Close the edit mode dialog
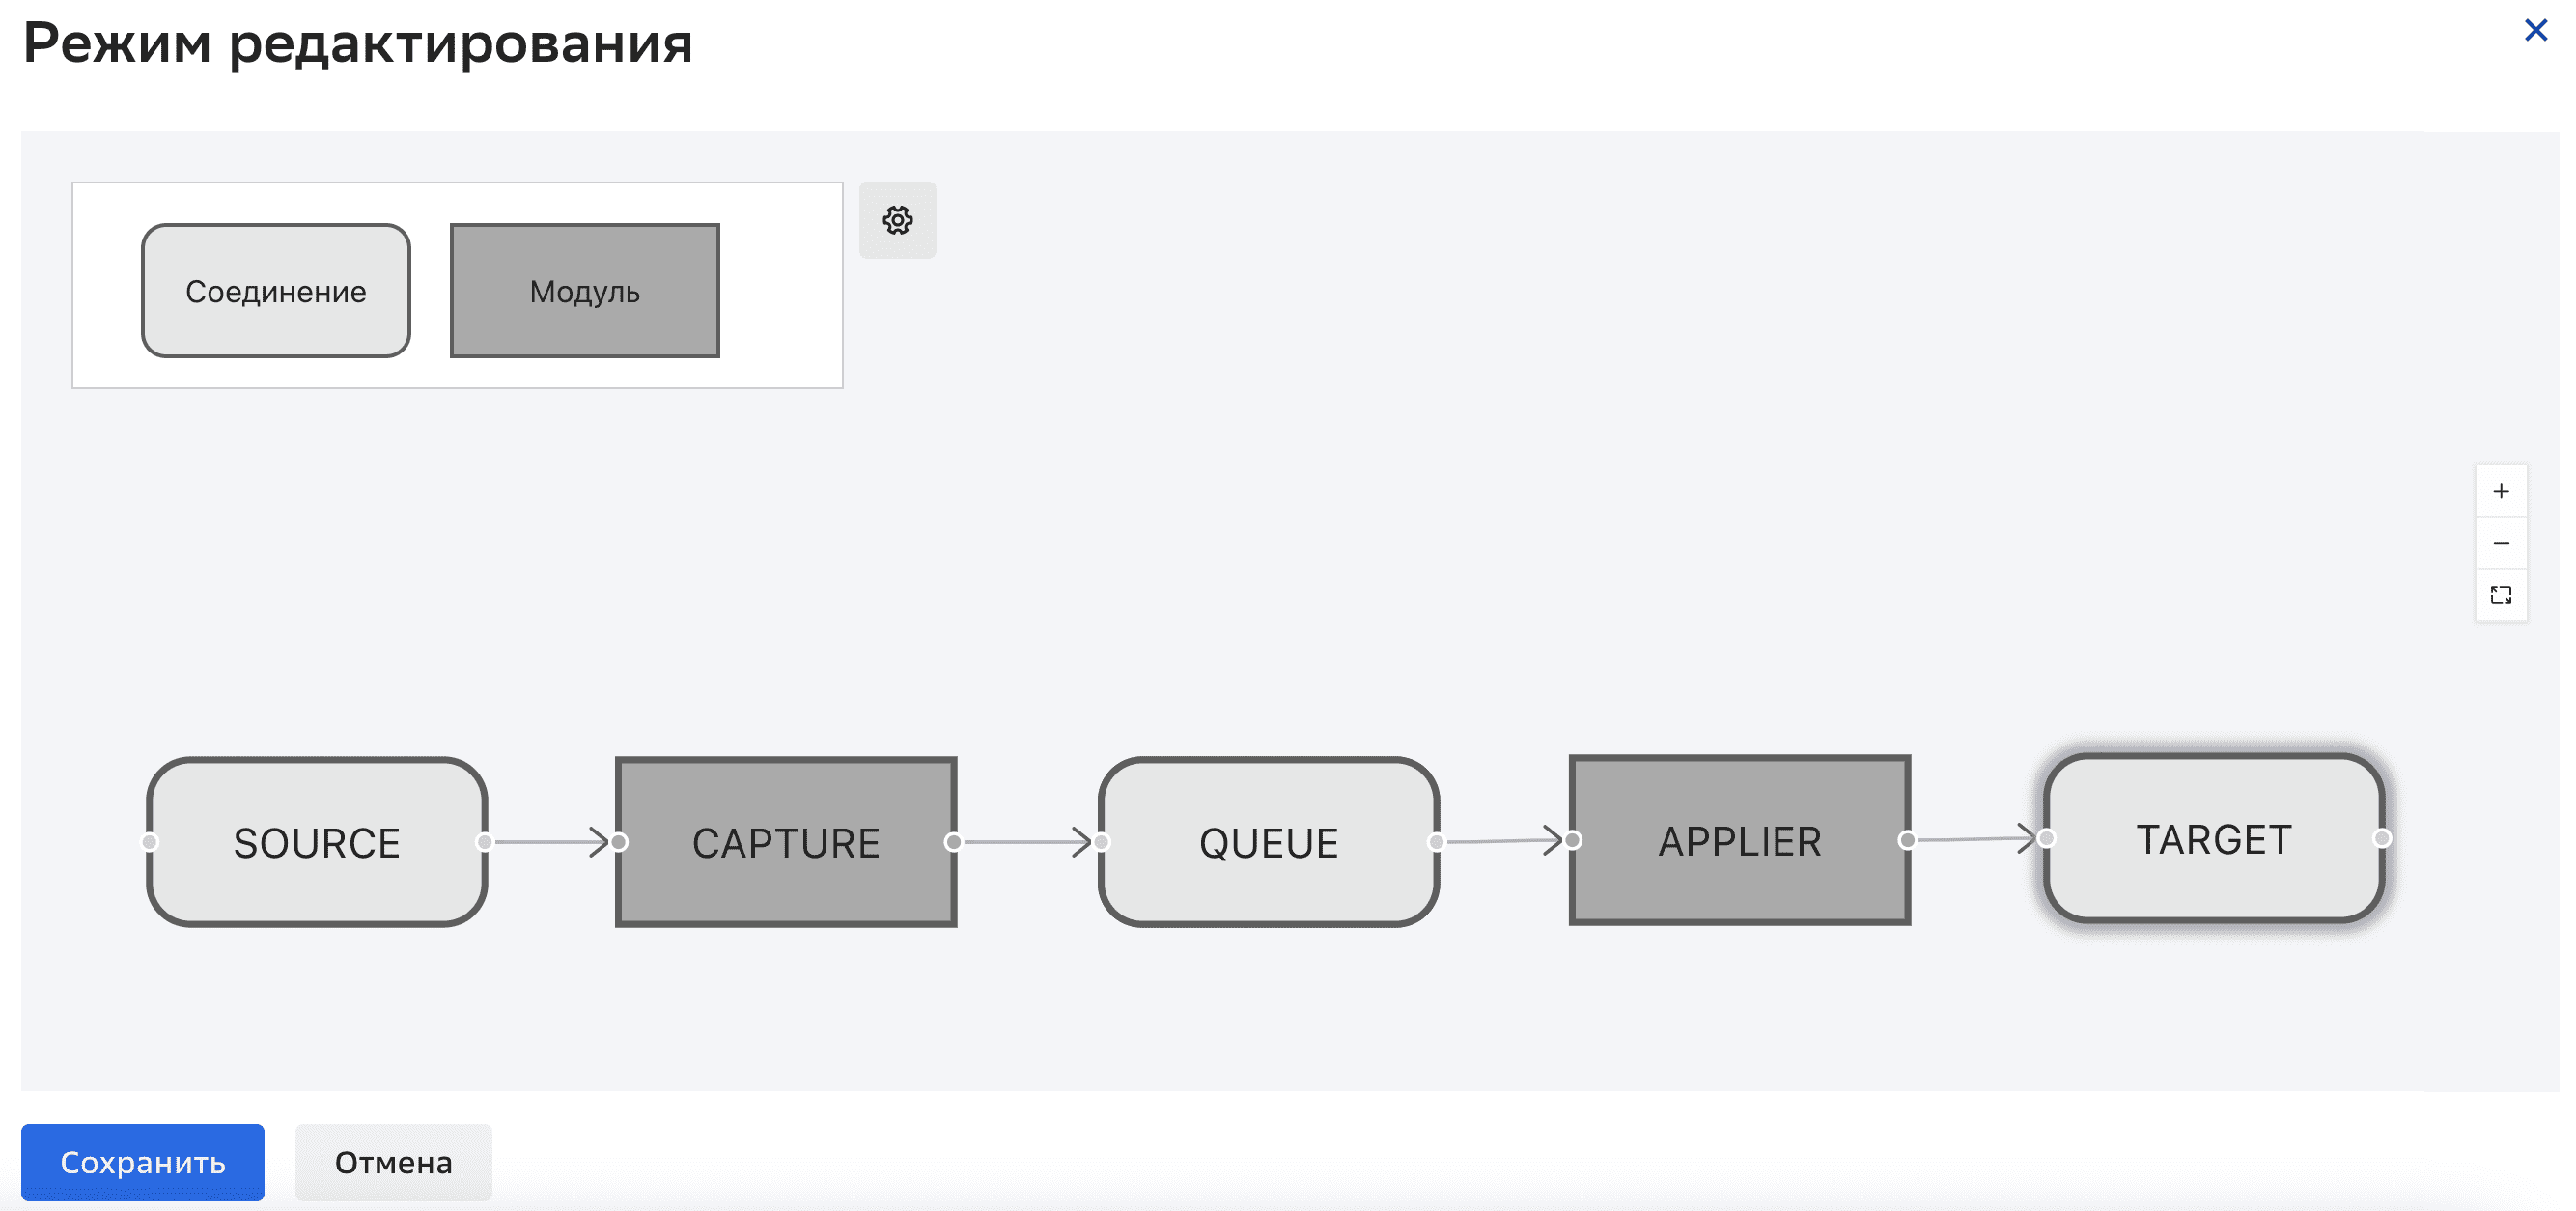This screenshot has height=1211, width=2576. pyautogui.click(x=2535, y=30)
